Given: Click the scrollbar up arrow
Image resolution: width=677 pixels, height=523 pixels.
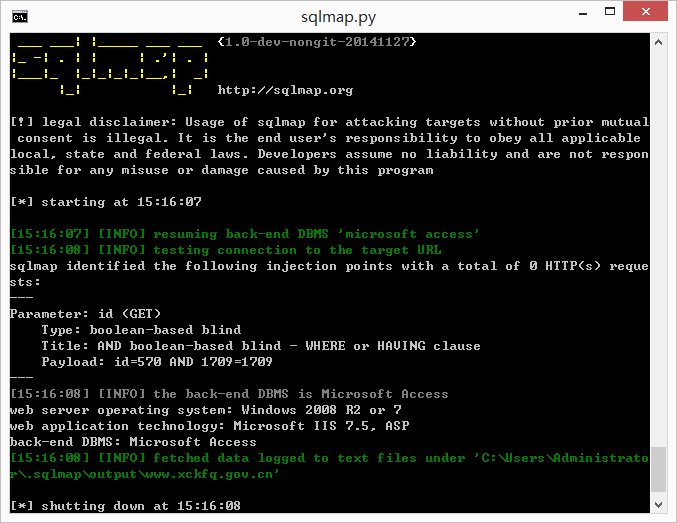Looking at the screenshot, I should coord(658,42).
